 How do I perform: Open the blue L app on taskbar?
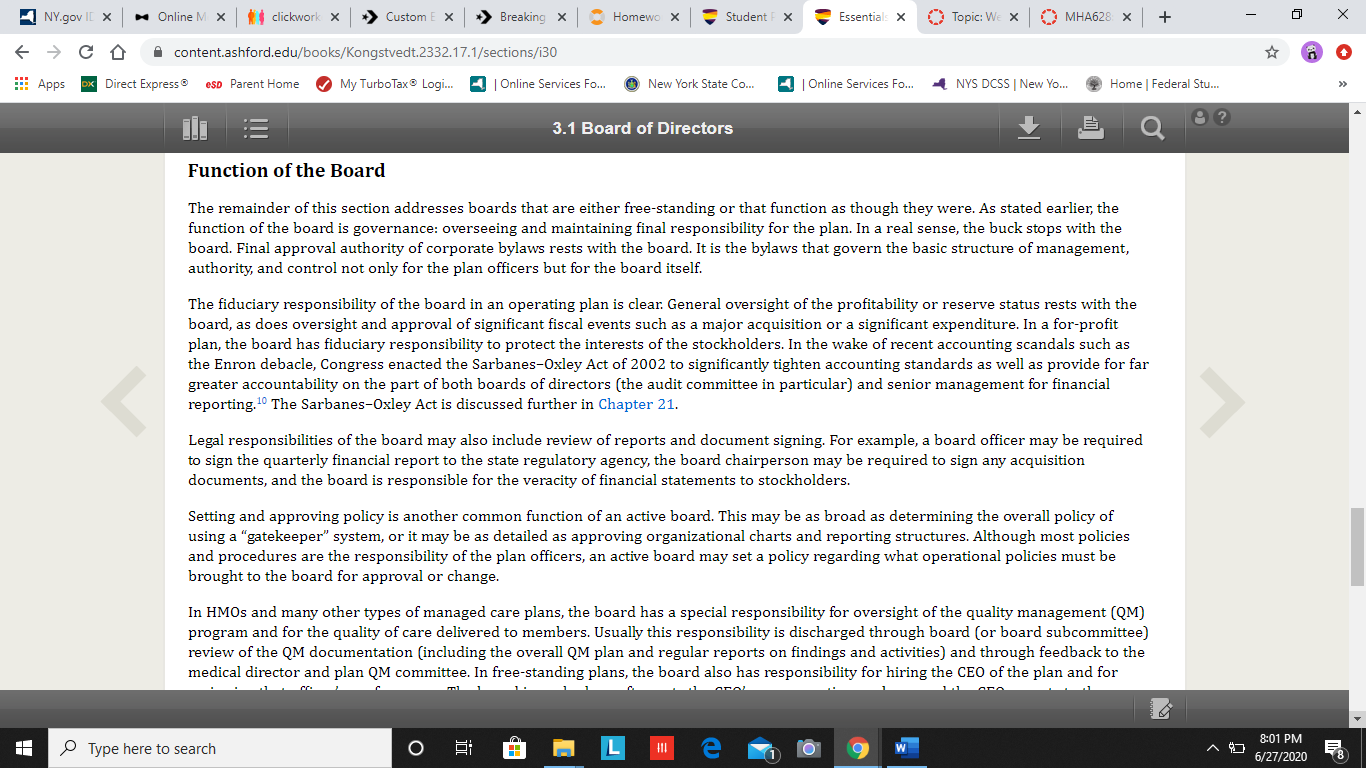(613, 748)
